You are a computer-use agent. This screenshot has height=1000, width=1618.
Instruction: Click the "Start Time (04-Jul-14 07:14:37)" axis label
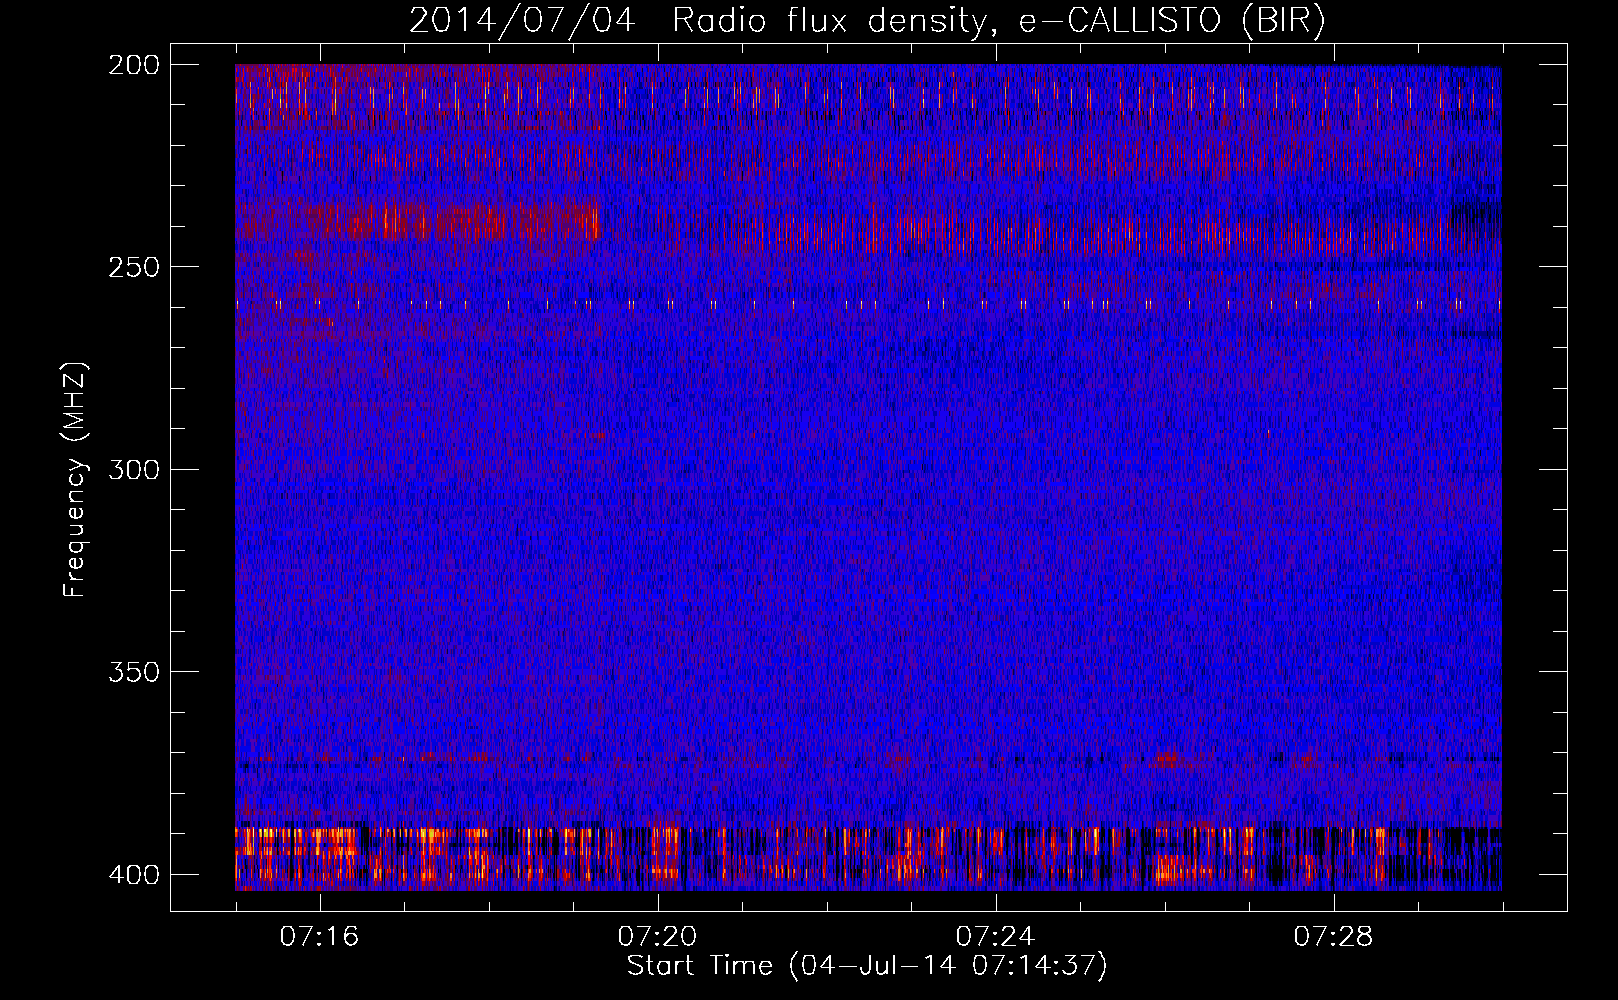(x=867, y=966)
